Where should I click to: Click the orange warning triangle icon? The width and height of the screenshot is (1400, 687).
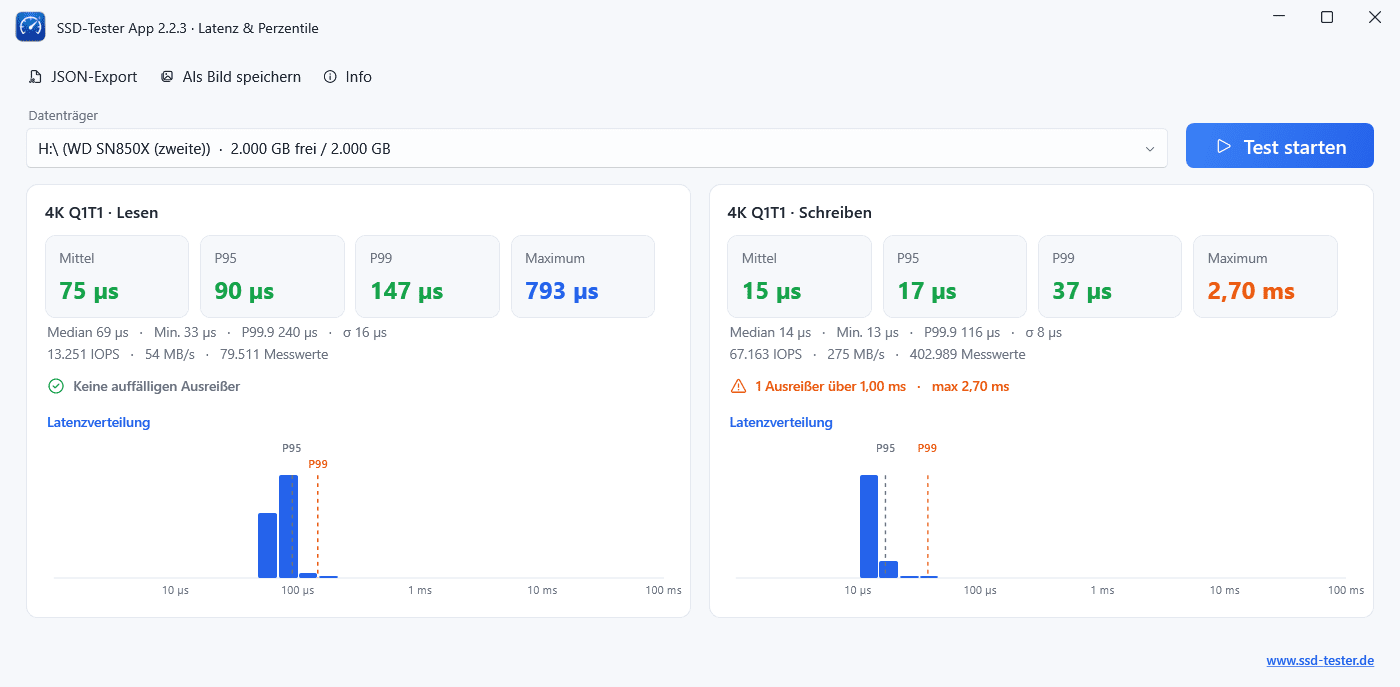pyautogui.click(x=738, y=386)
